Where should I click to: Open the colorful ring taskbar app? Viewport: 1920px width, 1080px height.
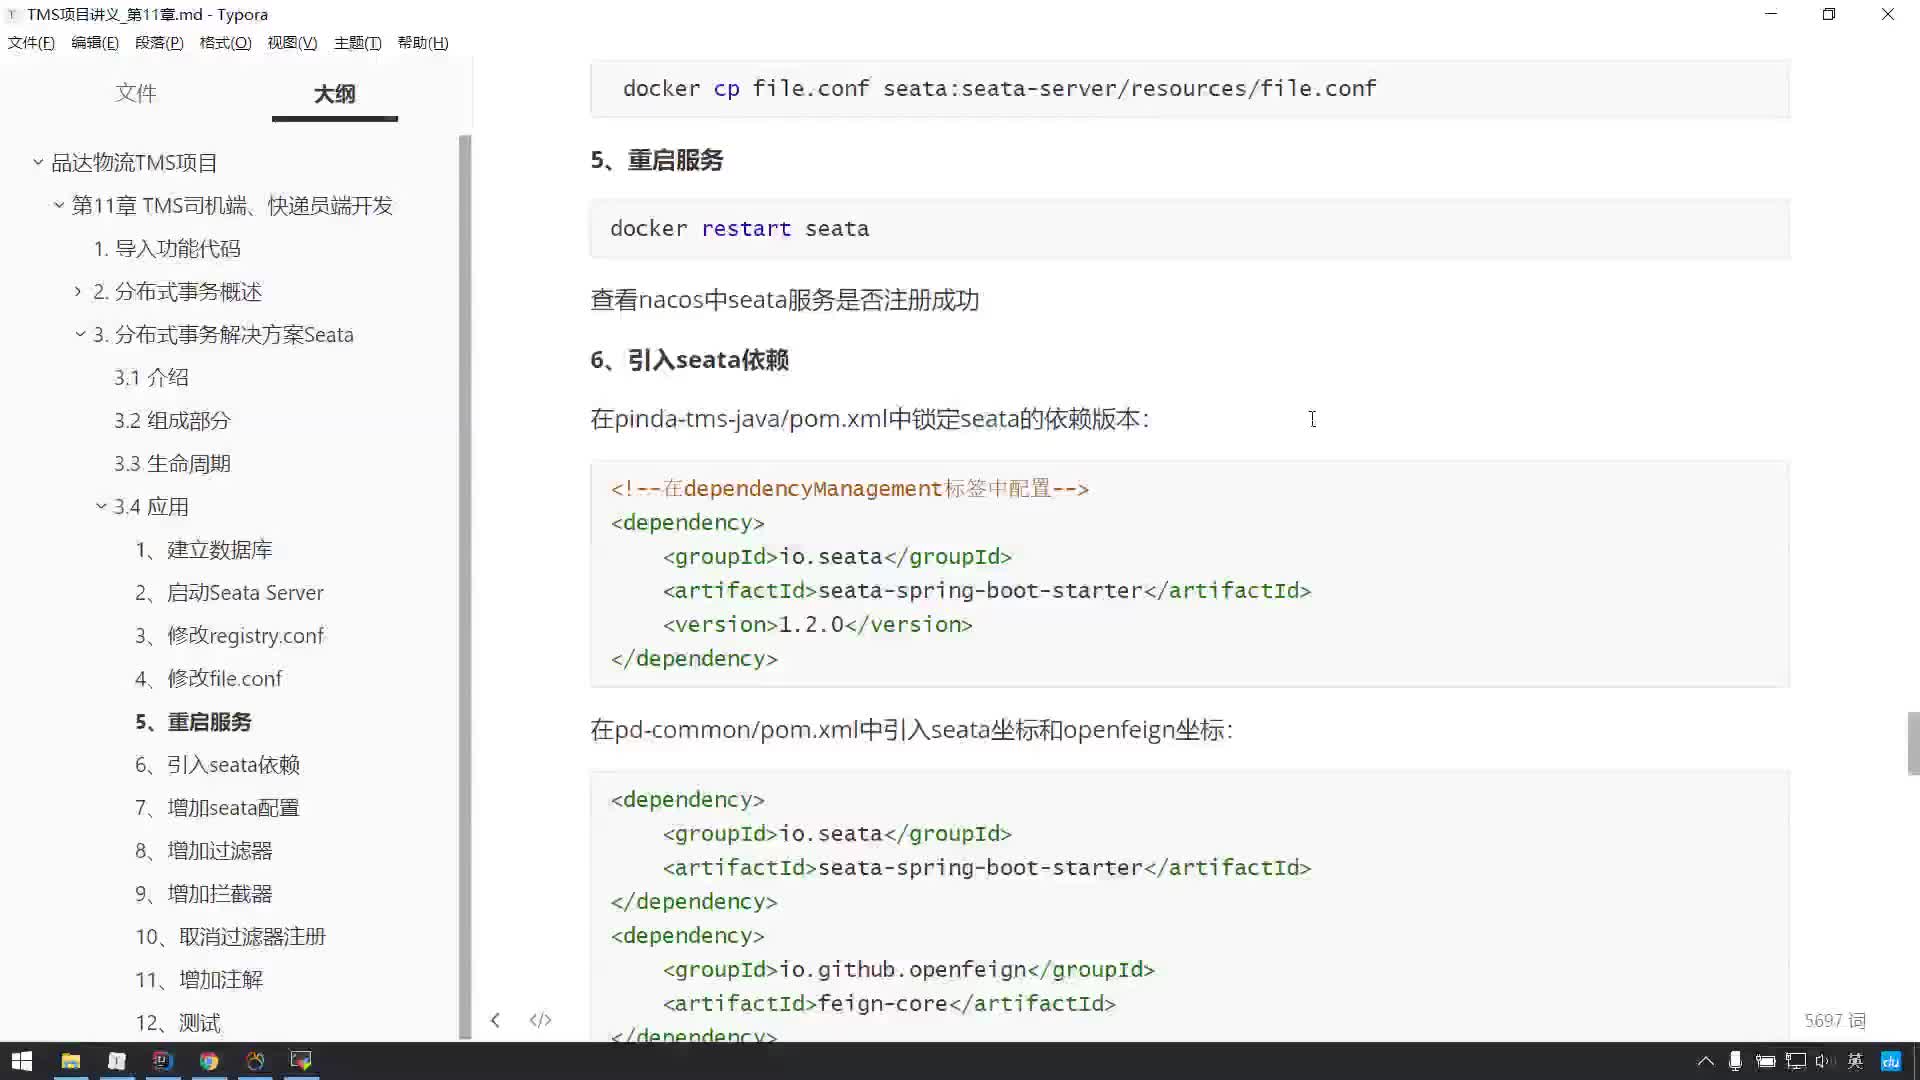tap(255, 1061)
